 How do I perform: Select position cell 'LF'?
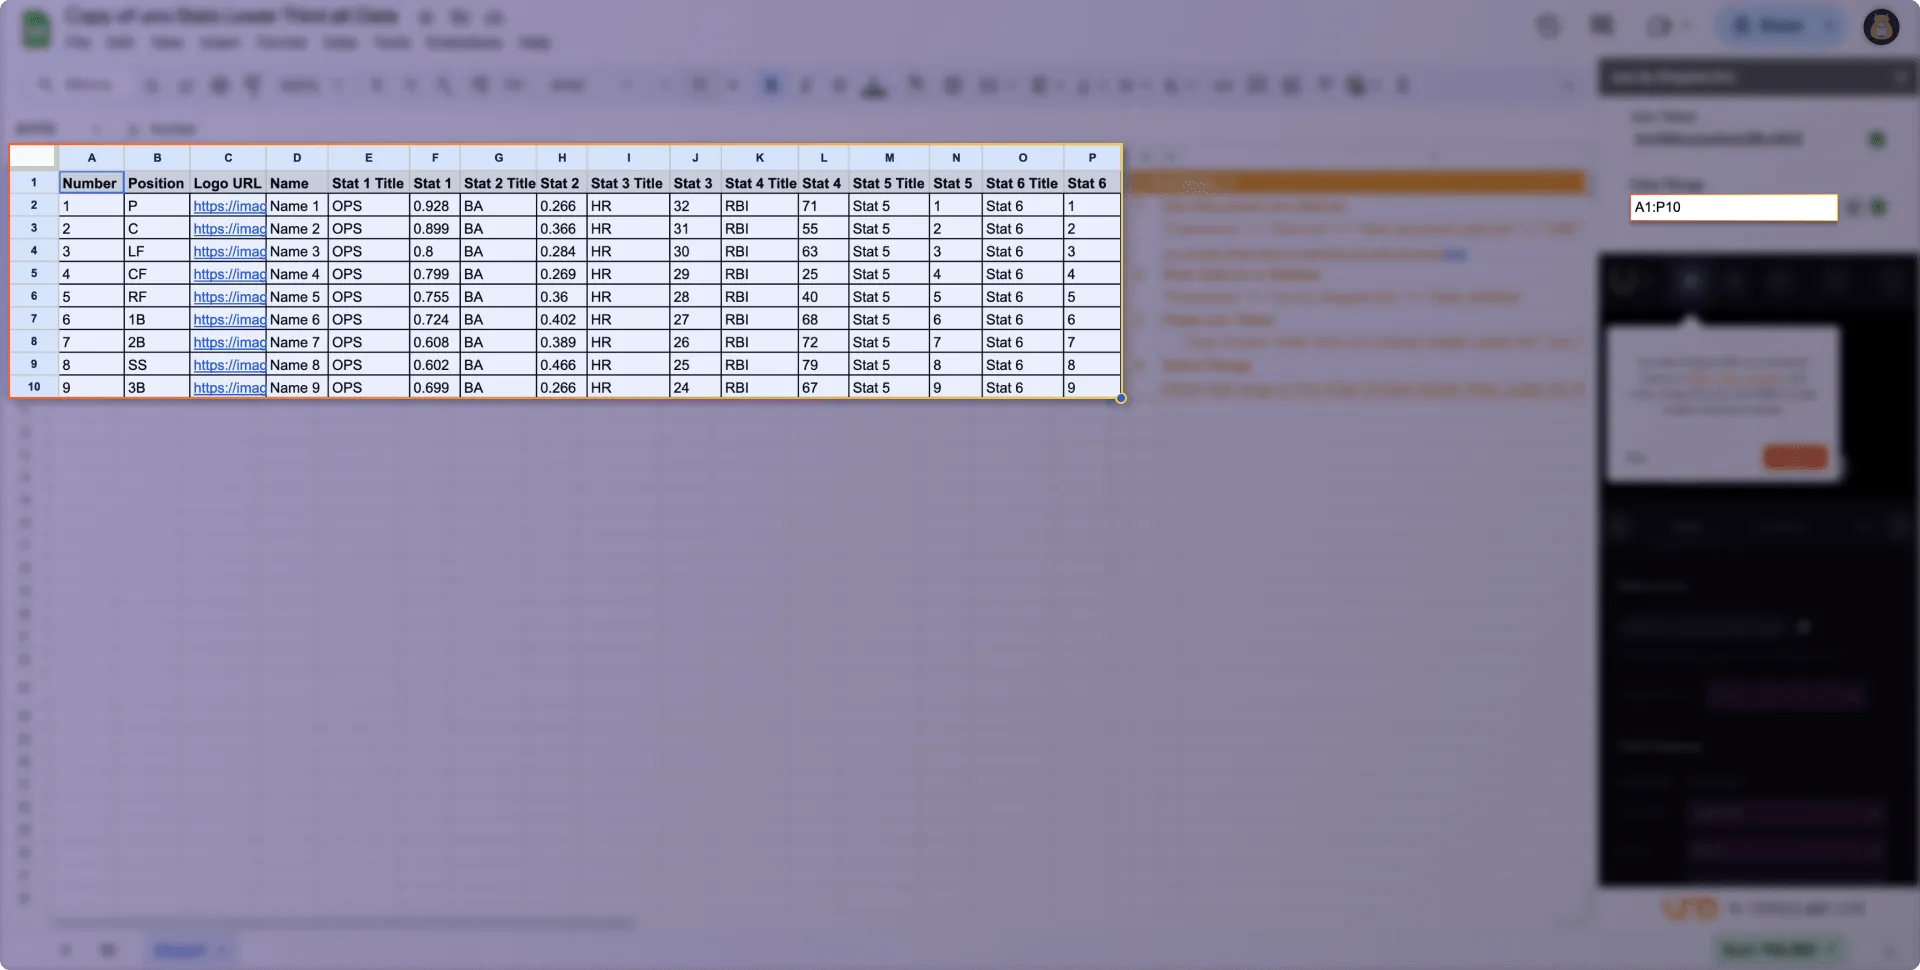157,252
